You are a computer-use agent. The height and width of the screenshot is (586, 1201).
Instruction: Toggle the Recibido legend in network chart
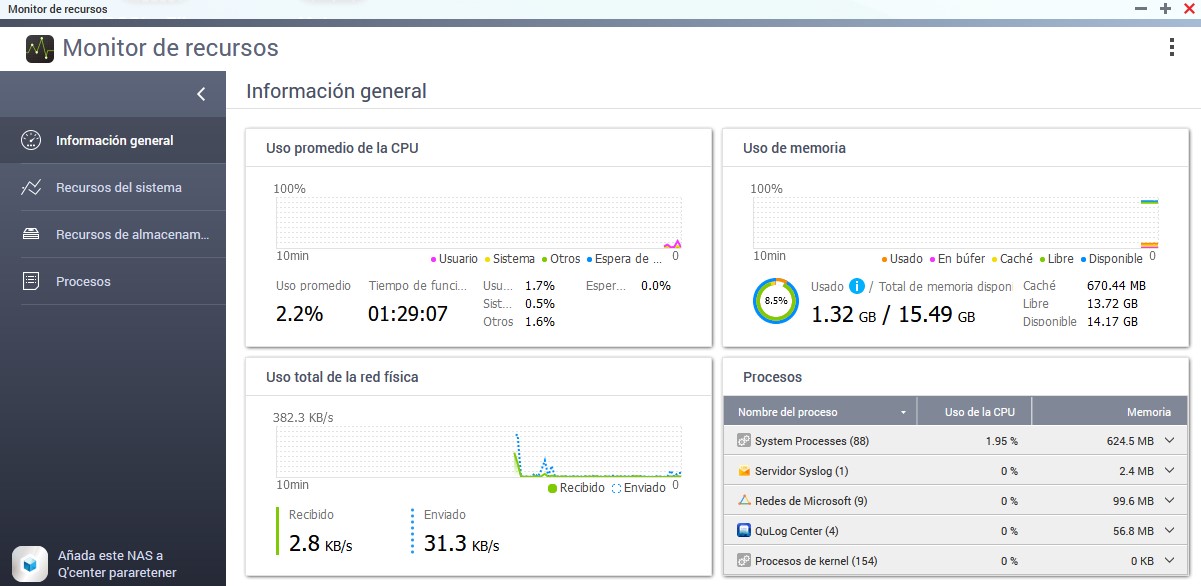576,488
